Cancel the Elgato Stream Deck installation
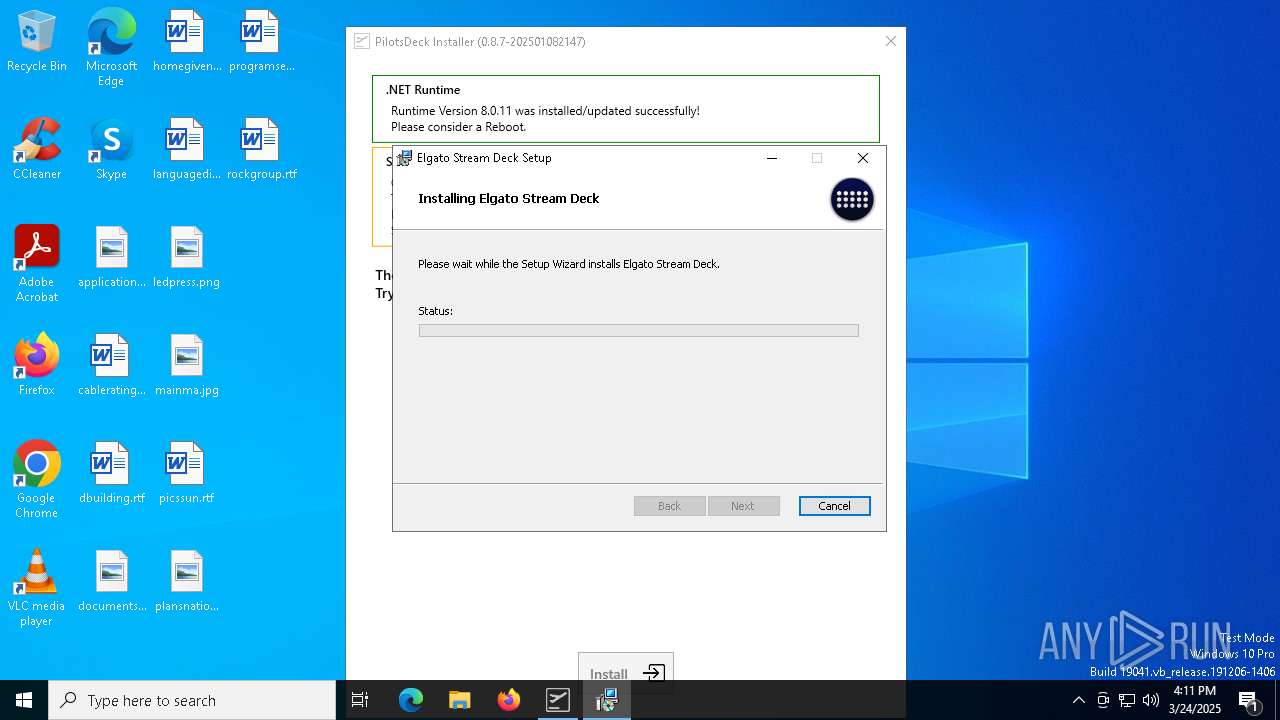 click(835, 506)
